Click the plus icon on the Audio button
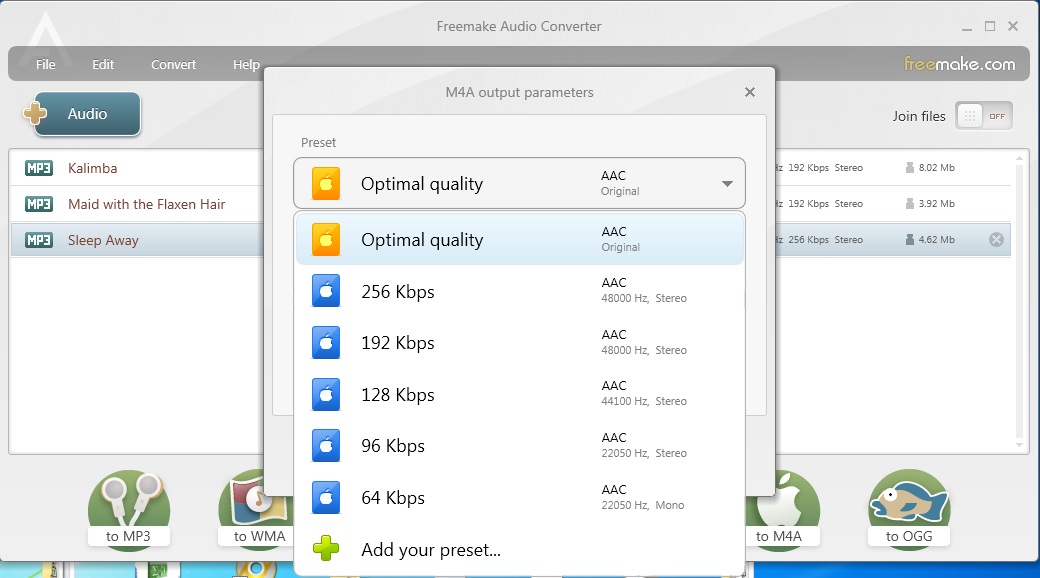 [x=35, y=113]
